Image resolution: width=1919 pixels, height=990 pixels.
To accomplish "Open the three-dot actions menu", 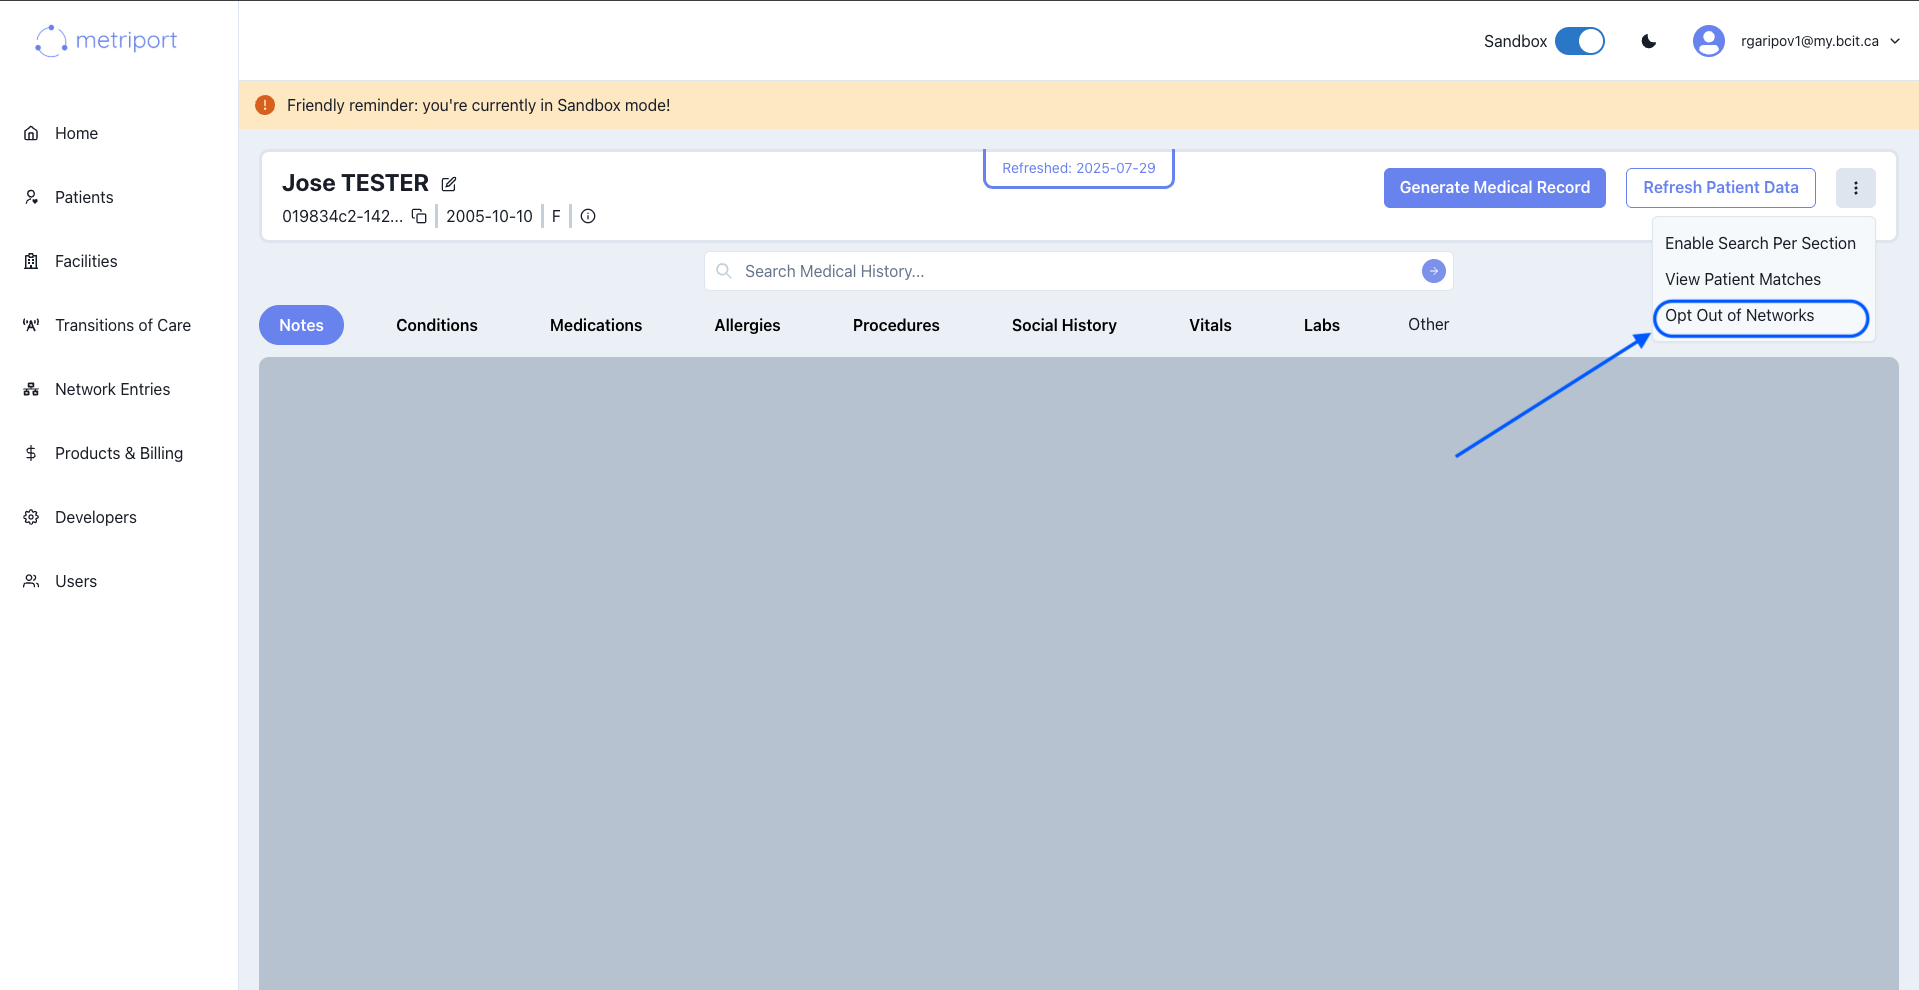I will pyautogui.click(x=1855, y=187).
